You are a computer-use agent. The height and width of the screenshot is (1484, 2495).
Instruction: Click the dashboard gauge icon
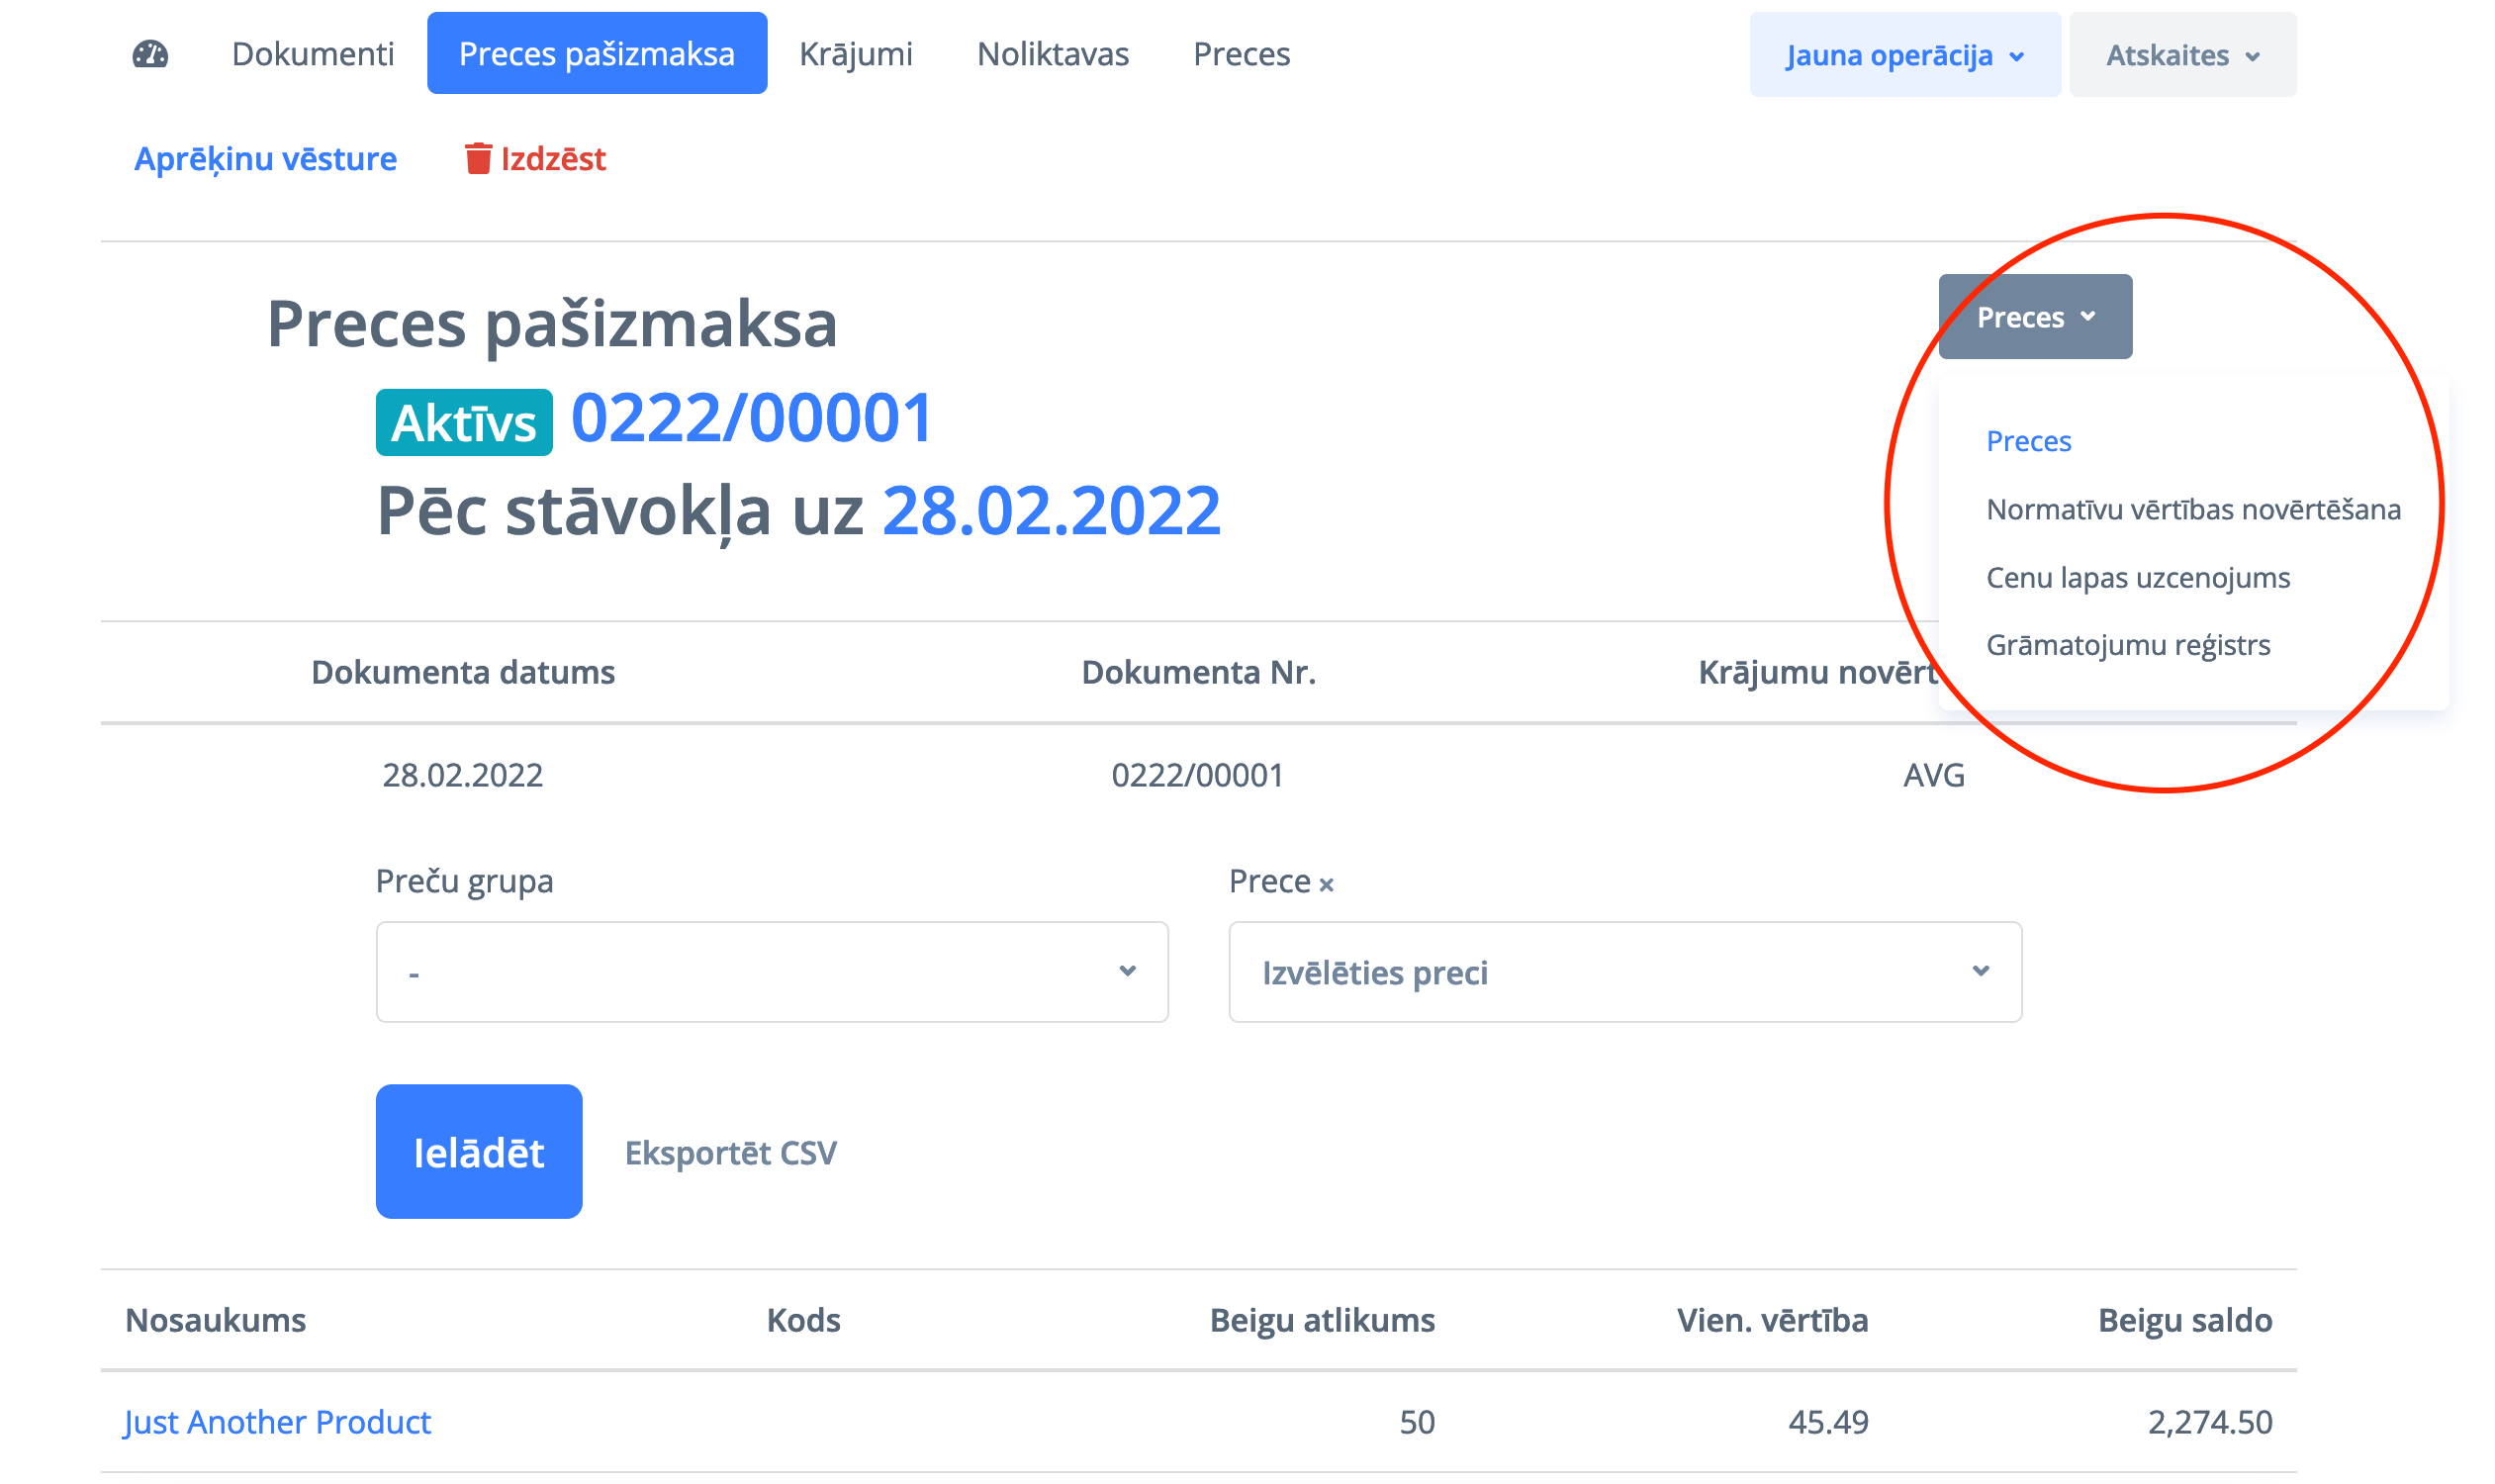tap(150, 54)
